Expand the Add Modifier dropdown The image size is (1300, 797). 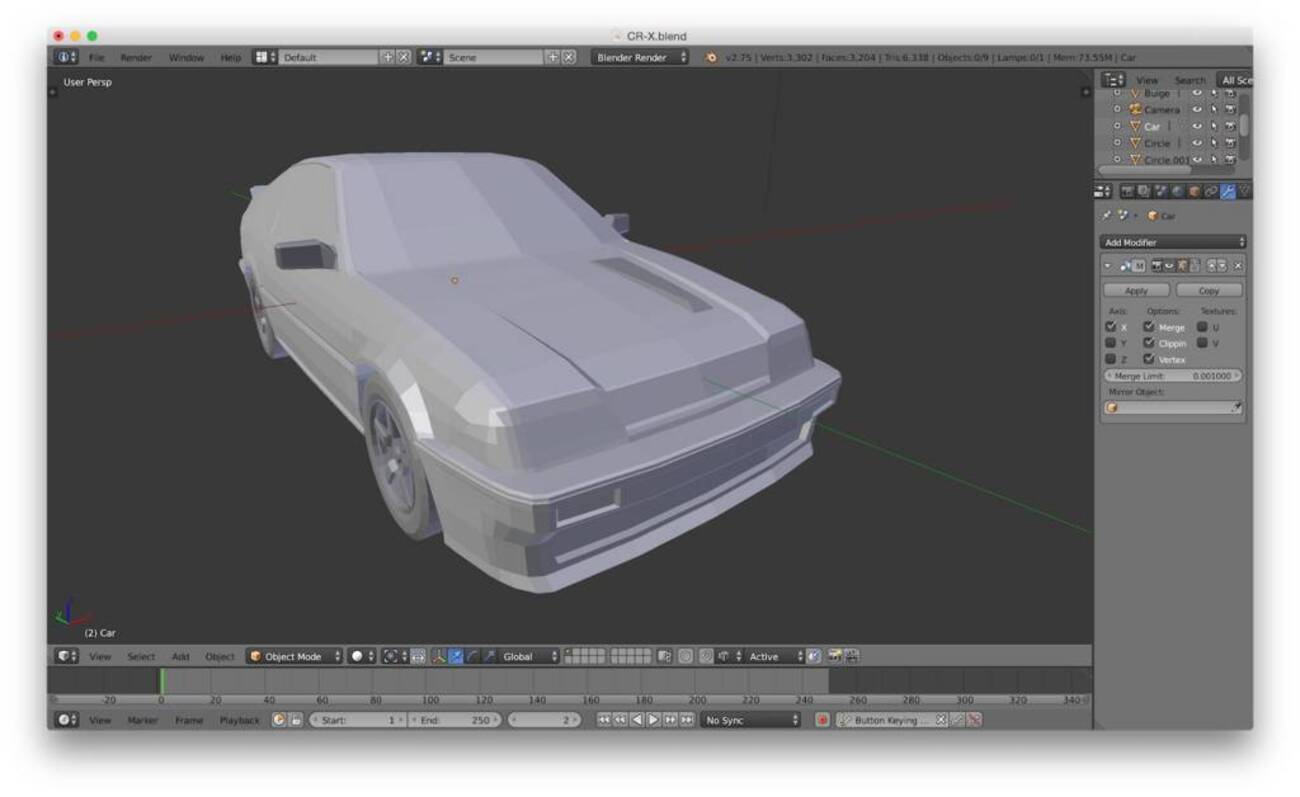pyautogui.click(x=1173, y=242)
